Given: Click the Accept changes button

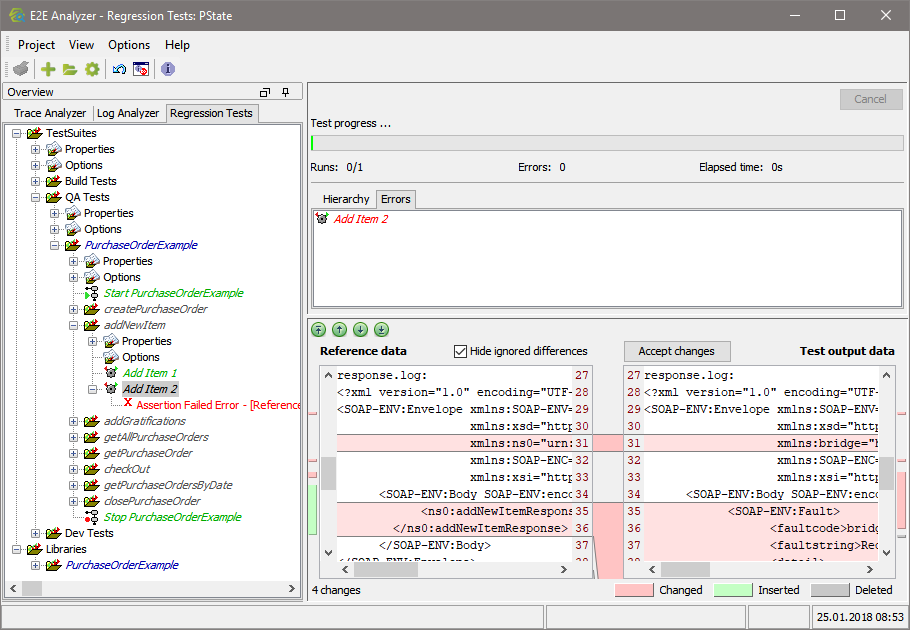Looking at the screenshot, I should point(677,351).
